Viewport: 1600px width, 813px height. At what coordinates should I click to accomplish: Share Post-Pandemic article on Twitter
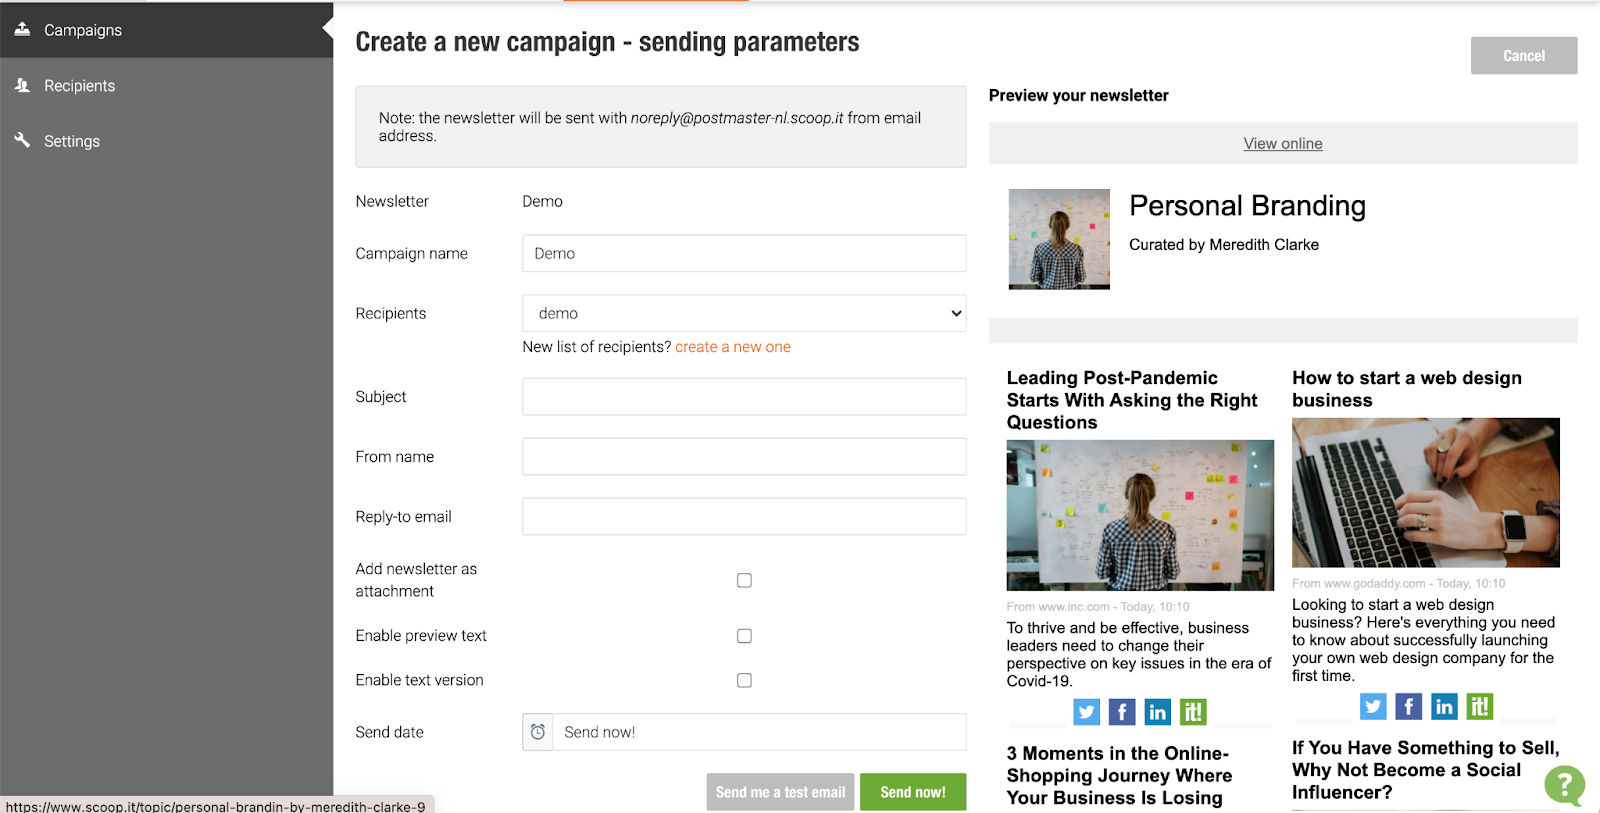coord(1087,712)
